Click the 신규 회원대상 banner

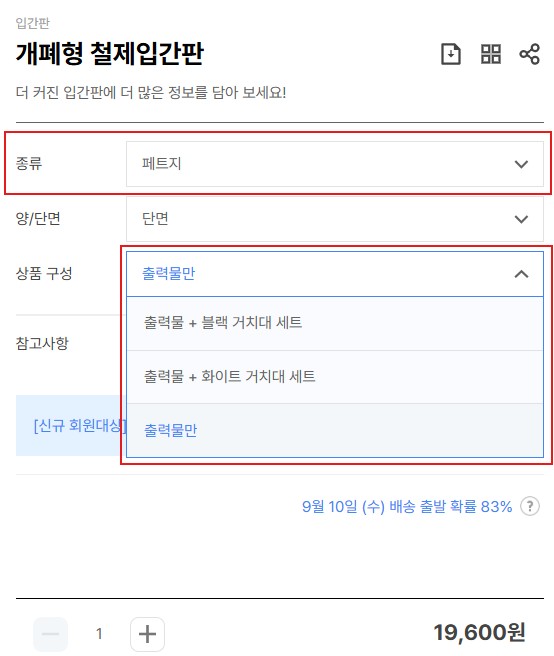[71, 425]
